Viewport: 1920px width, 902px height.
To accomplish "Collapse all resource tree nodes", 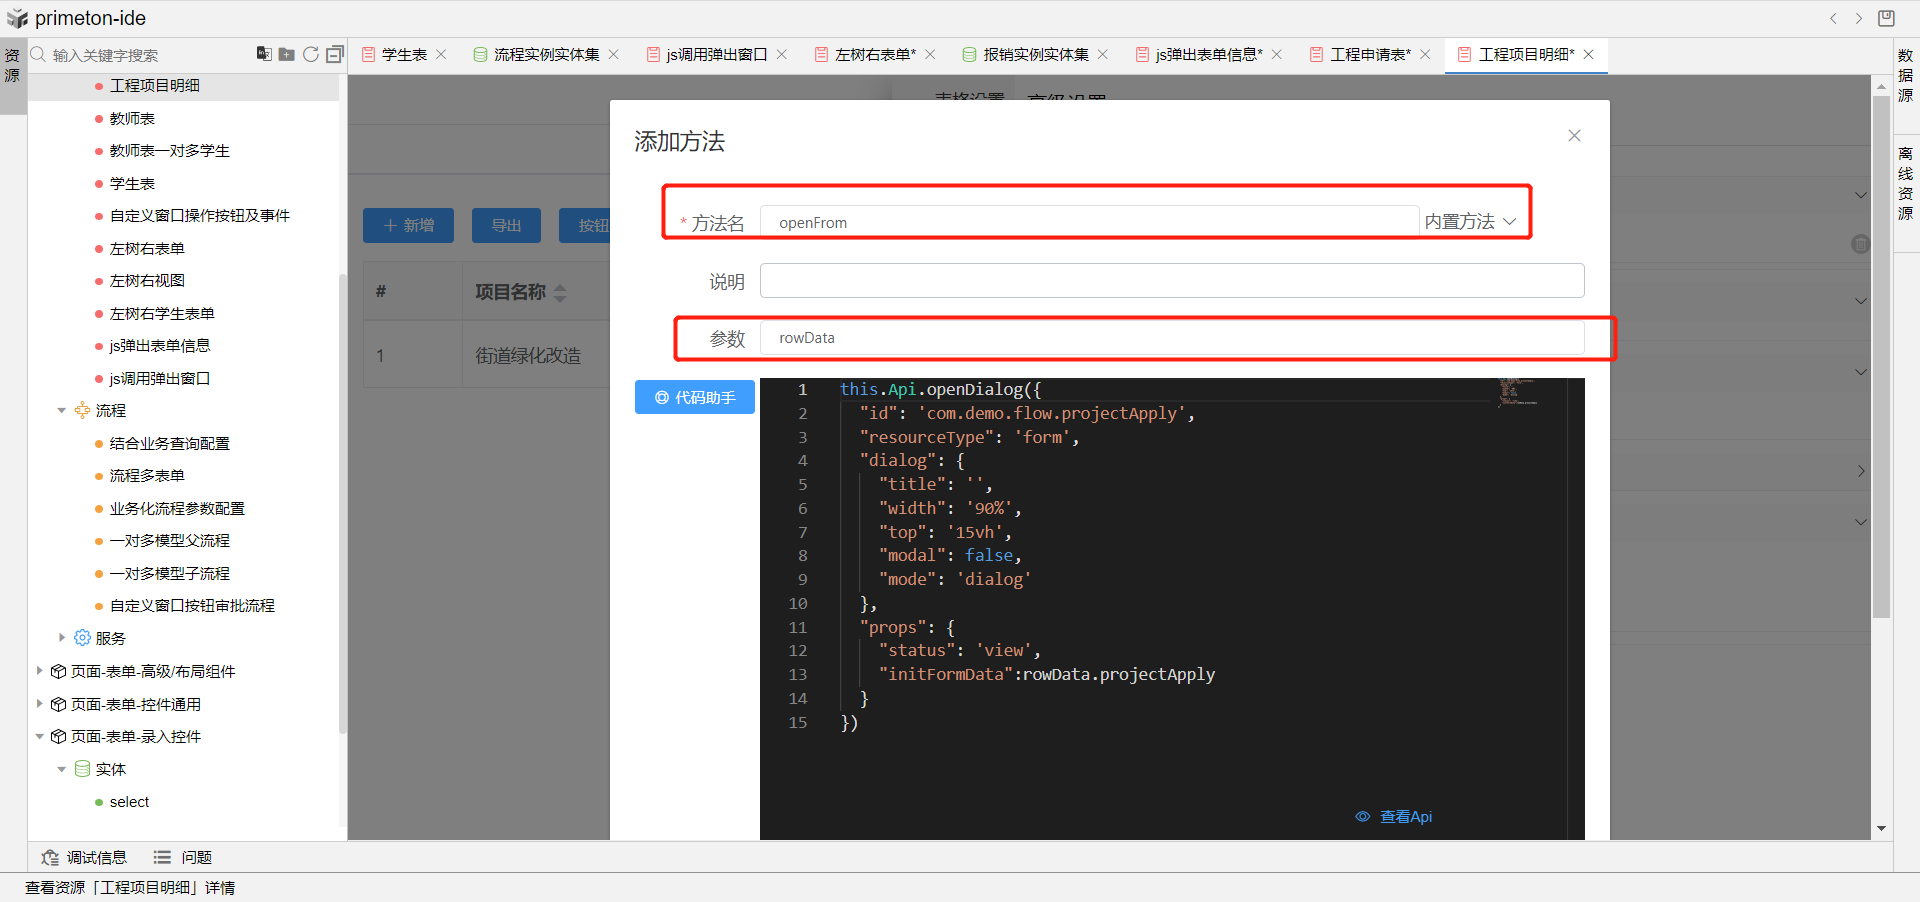I will (x=335, y=54).
